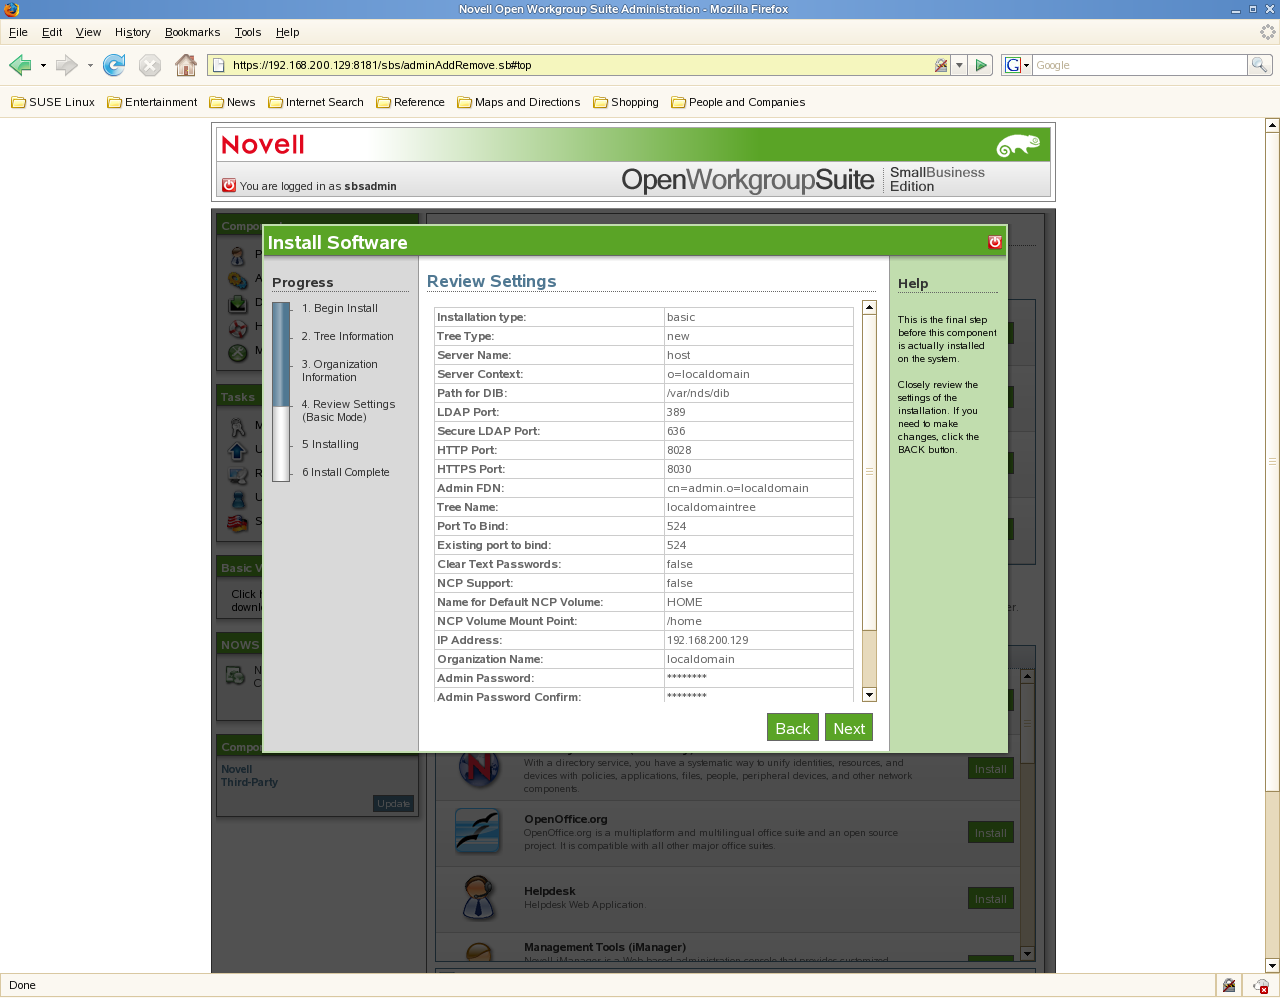The width and height of the screenshot is (1280, 998).
Task: Open the Maps and Directions bookmark folder
Action: pos(518,102)
